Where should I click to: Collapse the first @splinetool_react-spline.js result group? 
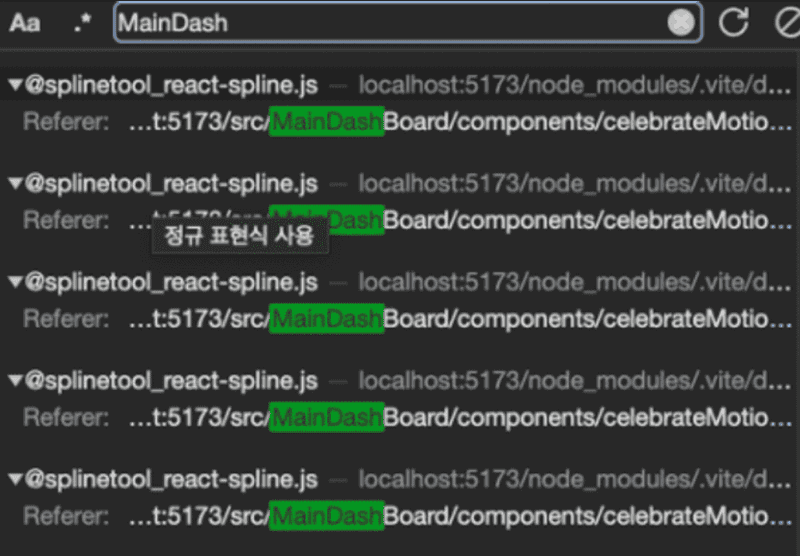(x=14, y=85)
